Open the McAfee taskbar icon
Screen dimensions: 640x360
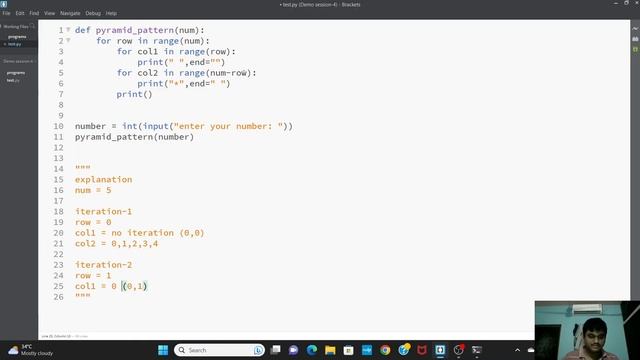(x=422, y=350)
